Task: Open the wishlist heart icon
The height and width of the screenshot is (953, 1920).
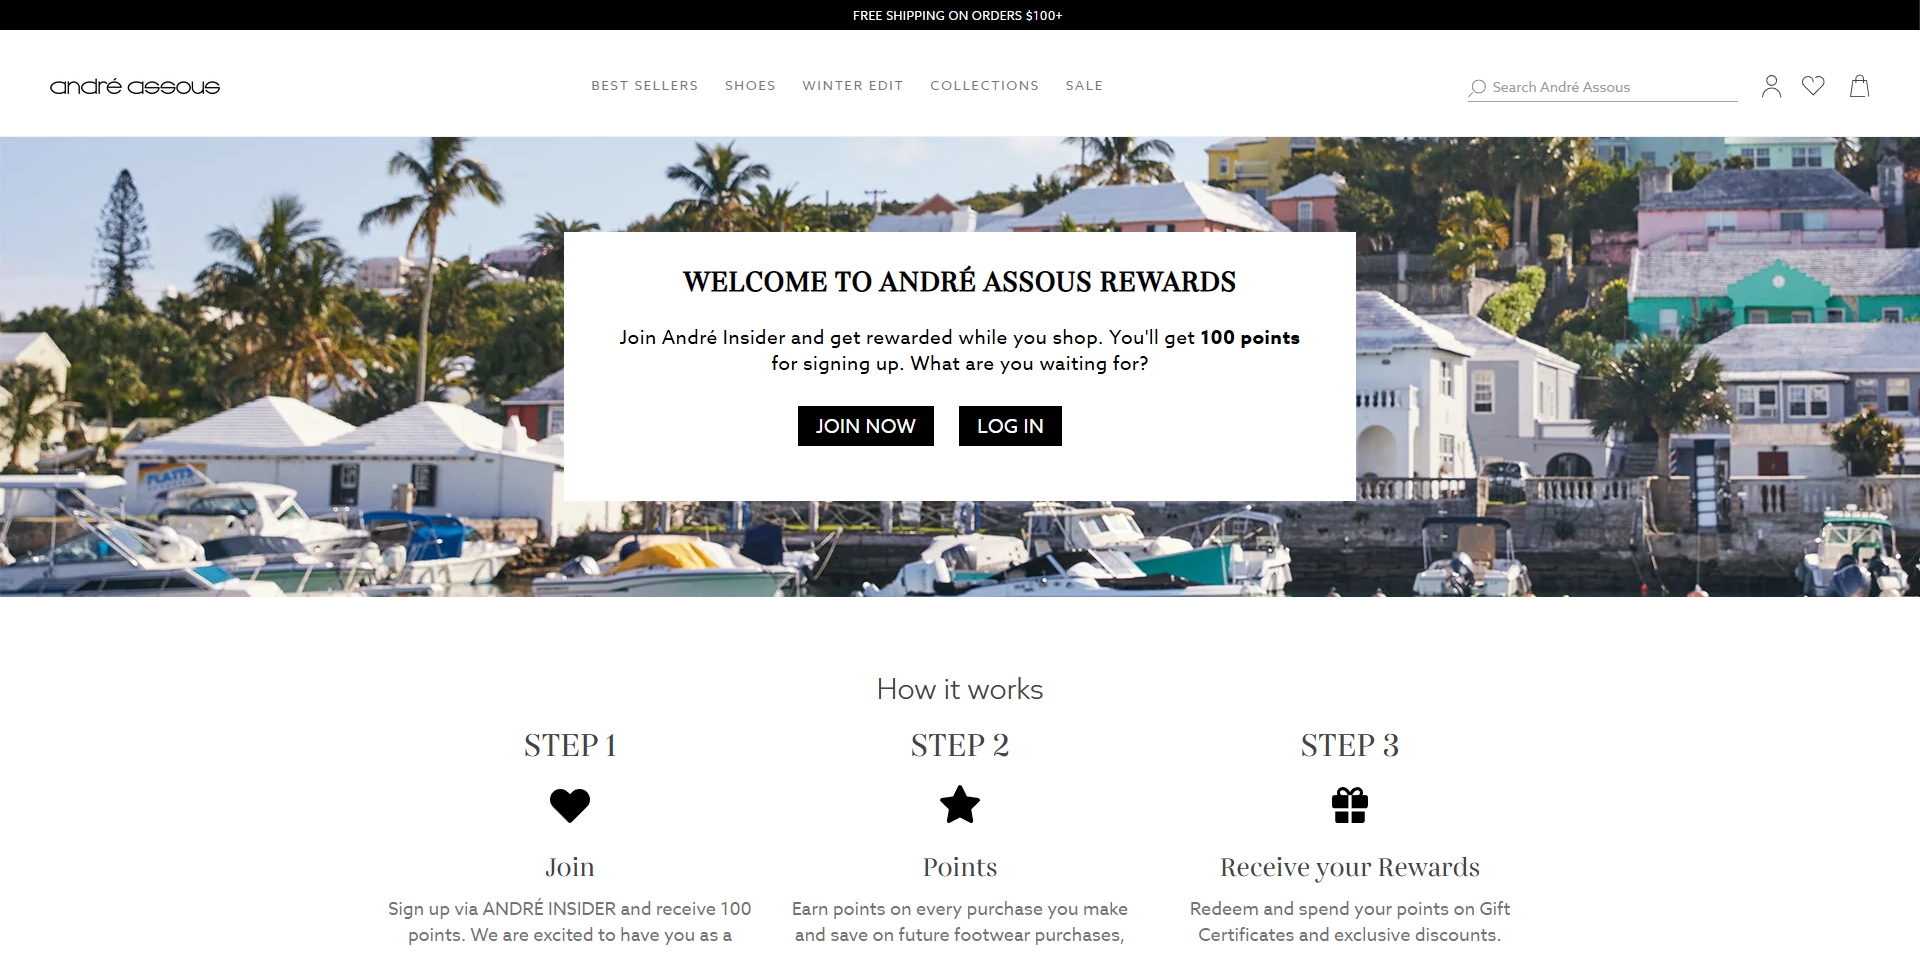Action: 1813,86
